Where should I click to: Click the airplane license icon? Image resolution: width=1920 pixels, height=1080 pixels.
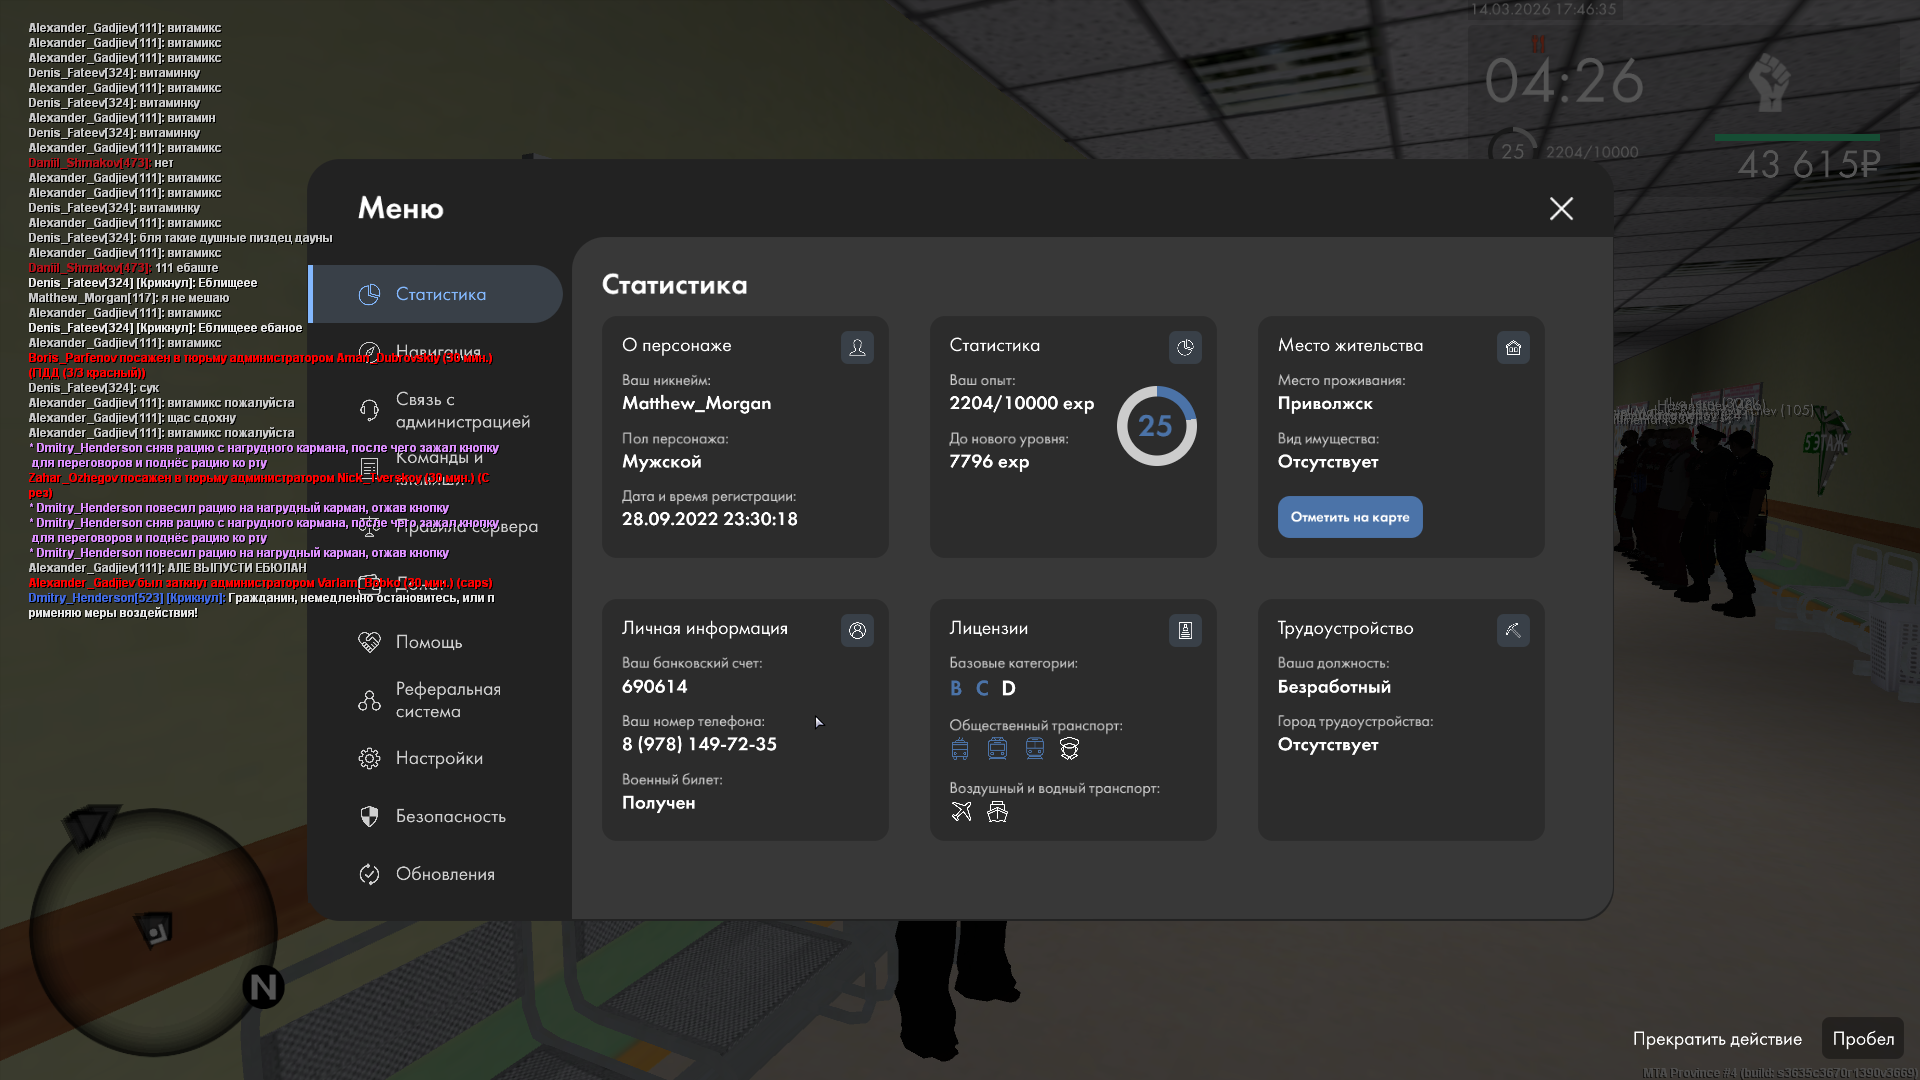[x=961, y=812]
